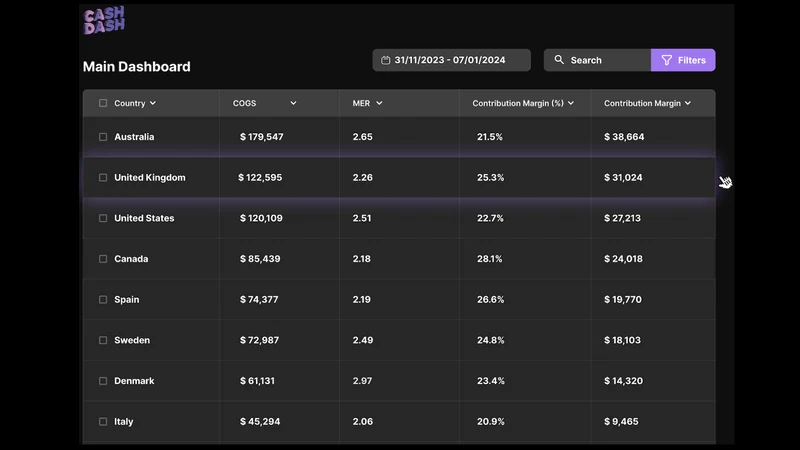Screen dimensions: 800x450
Task: Check the United Kingdom row checkbox
Action: [x=103, y=178]
